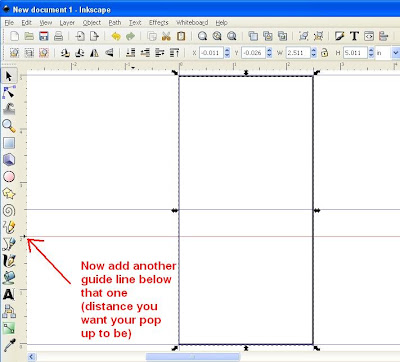Viewport: 400px width, 362px height.
Task: Flip selection horizontally
Action: tap(95, 53)
